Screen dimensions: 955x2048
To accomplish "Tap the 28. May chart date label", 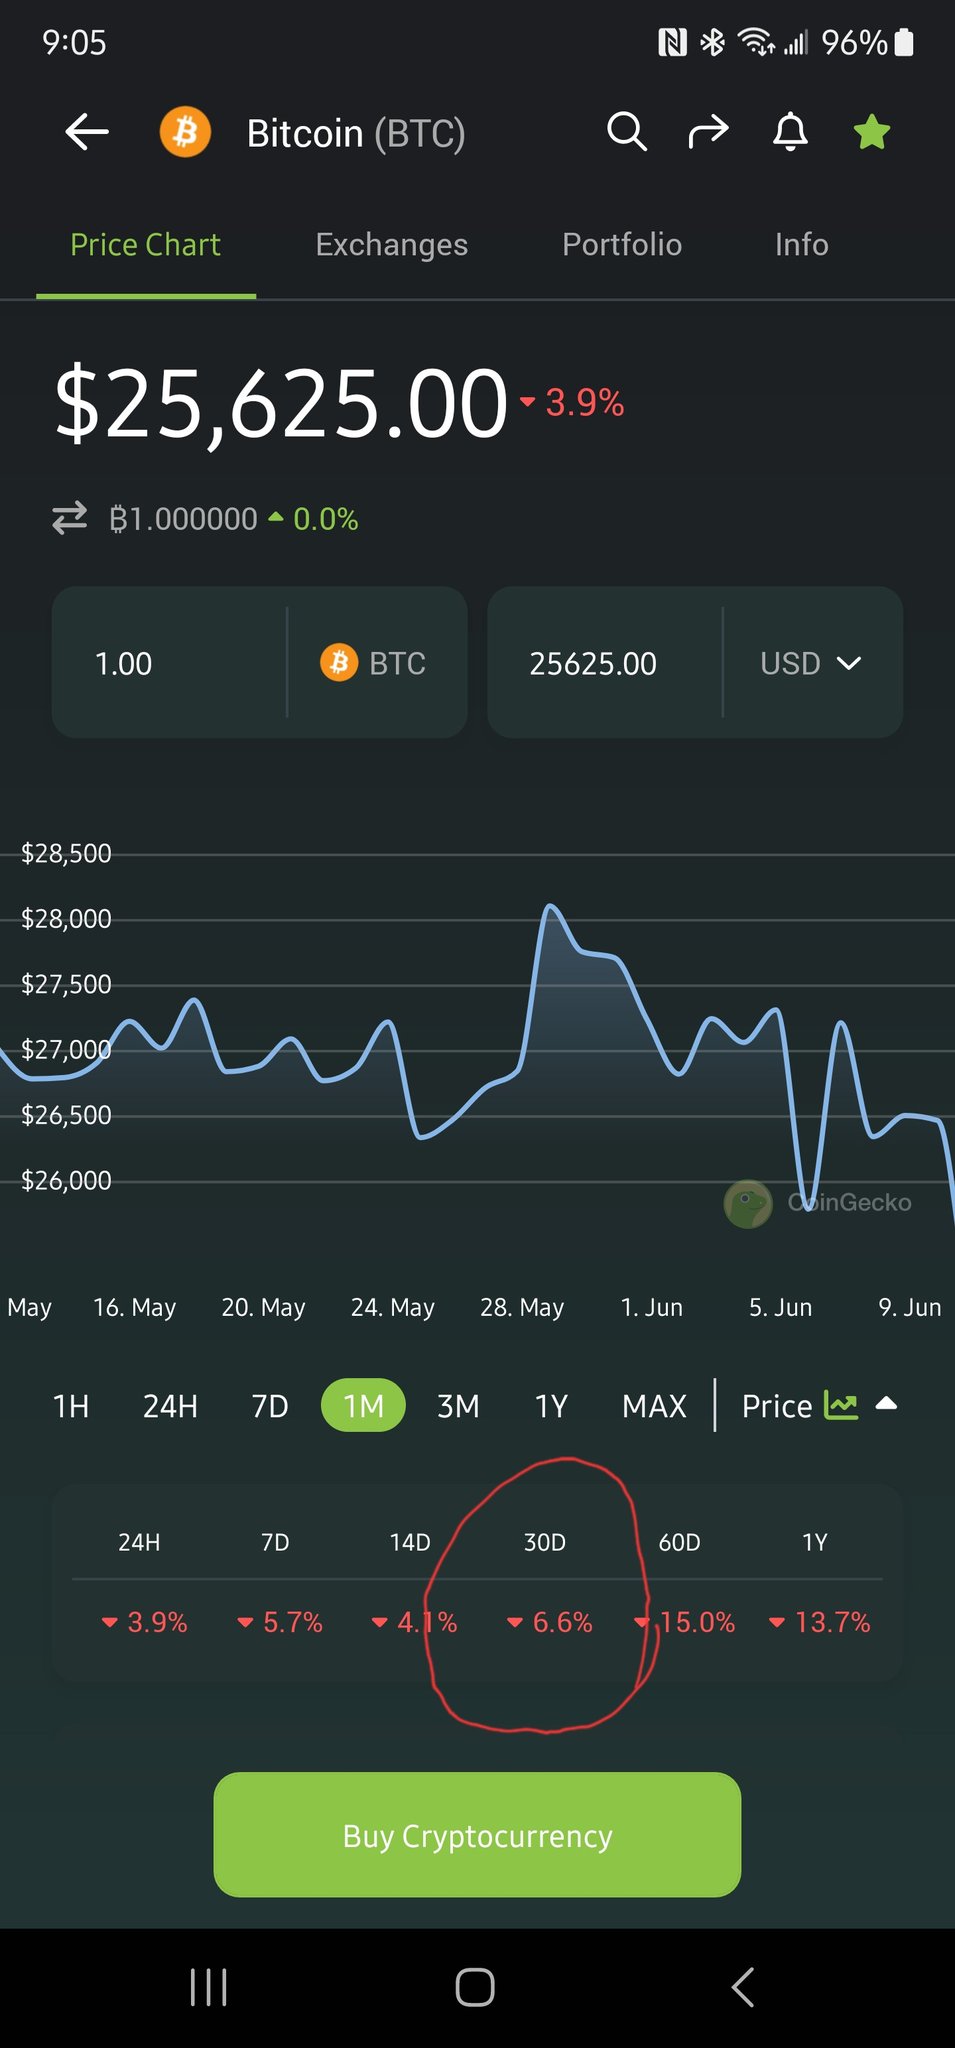I will [522, 1307].
